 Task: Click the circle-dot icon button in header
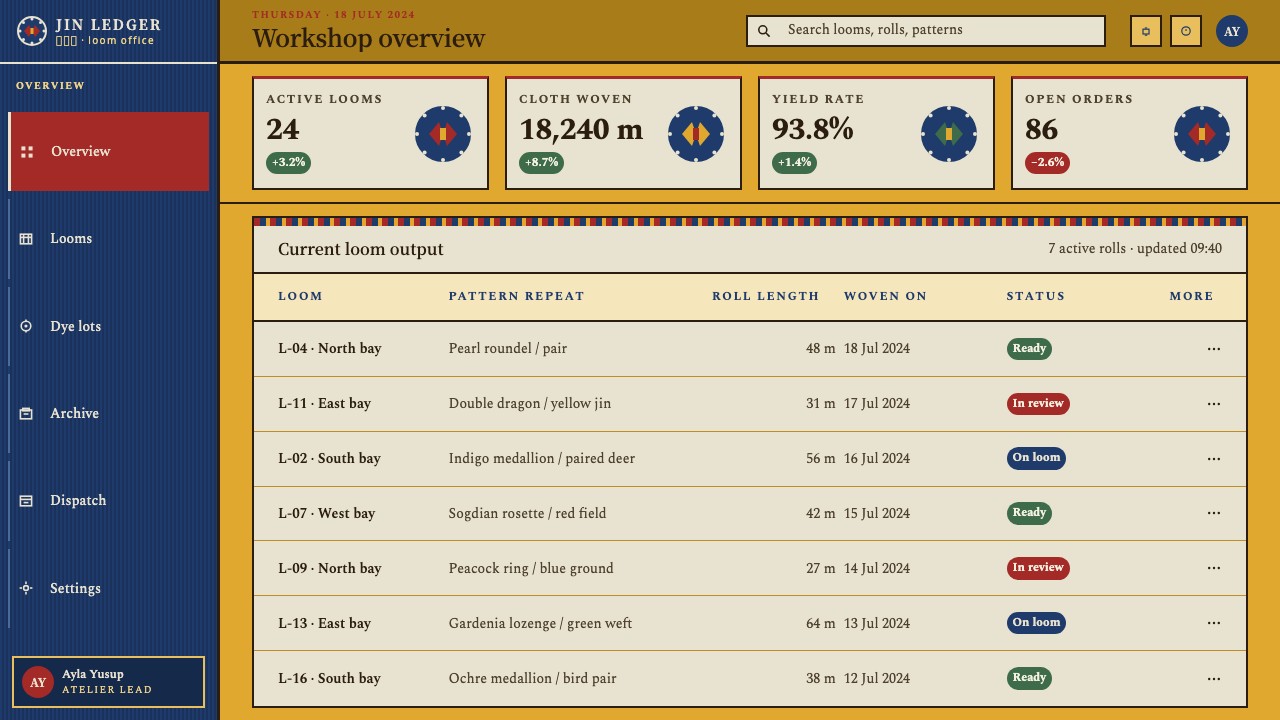(x=1186, y=31)
